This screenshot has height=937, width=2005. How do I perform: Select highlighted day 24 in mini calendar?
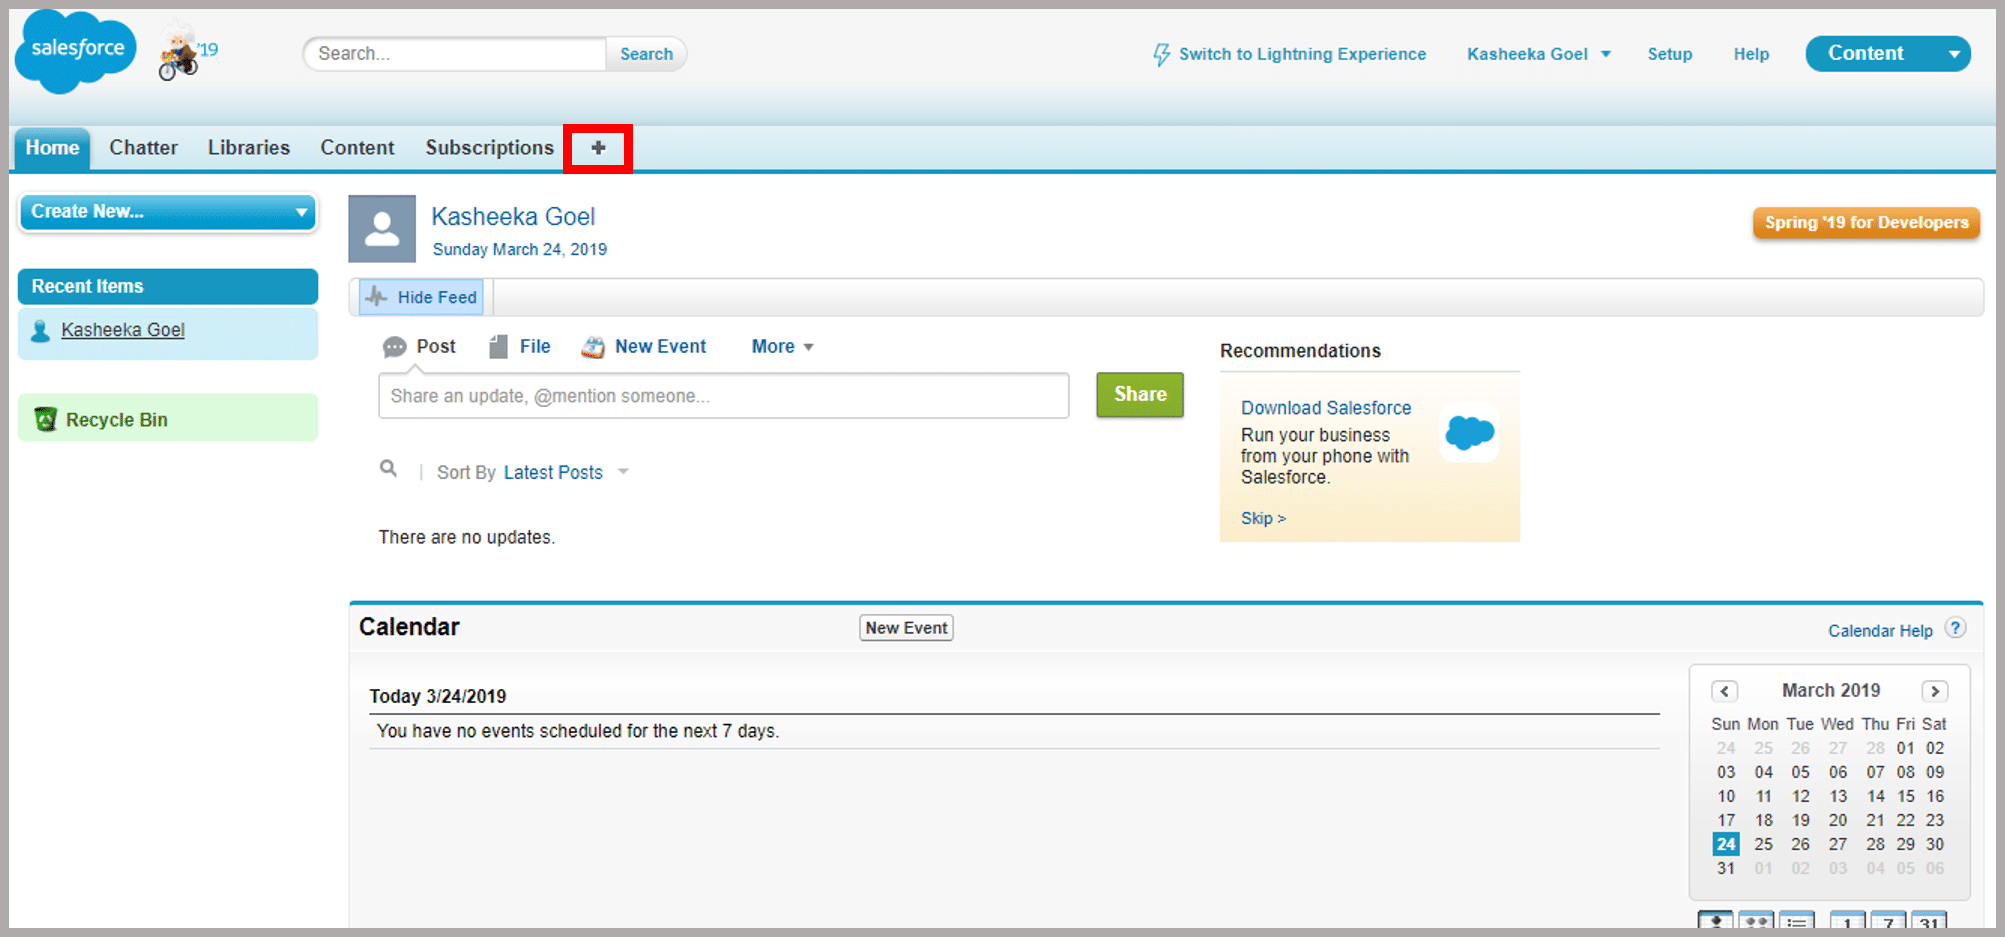click(x=1726, y=844)
